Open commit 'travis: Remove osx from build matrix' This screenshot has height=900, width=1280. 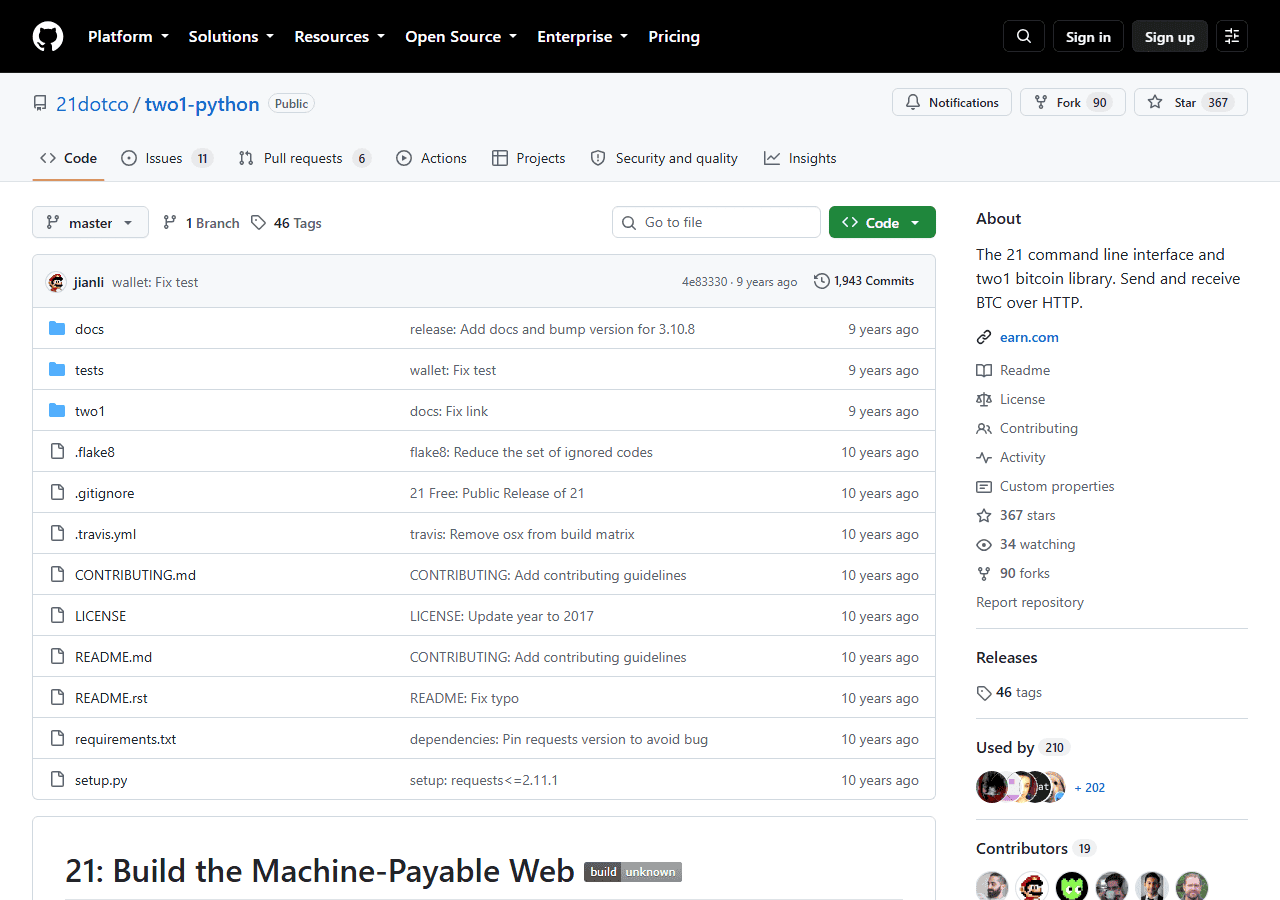[522, 534]
